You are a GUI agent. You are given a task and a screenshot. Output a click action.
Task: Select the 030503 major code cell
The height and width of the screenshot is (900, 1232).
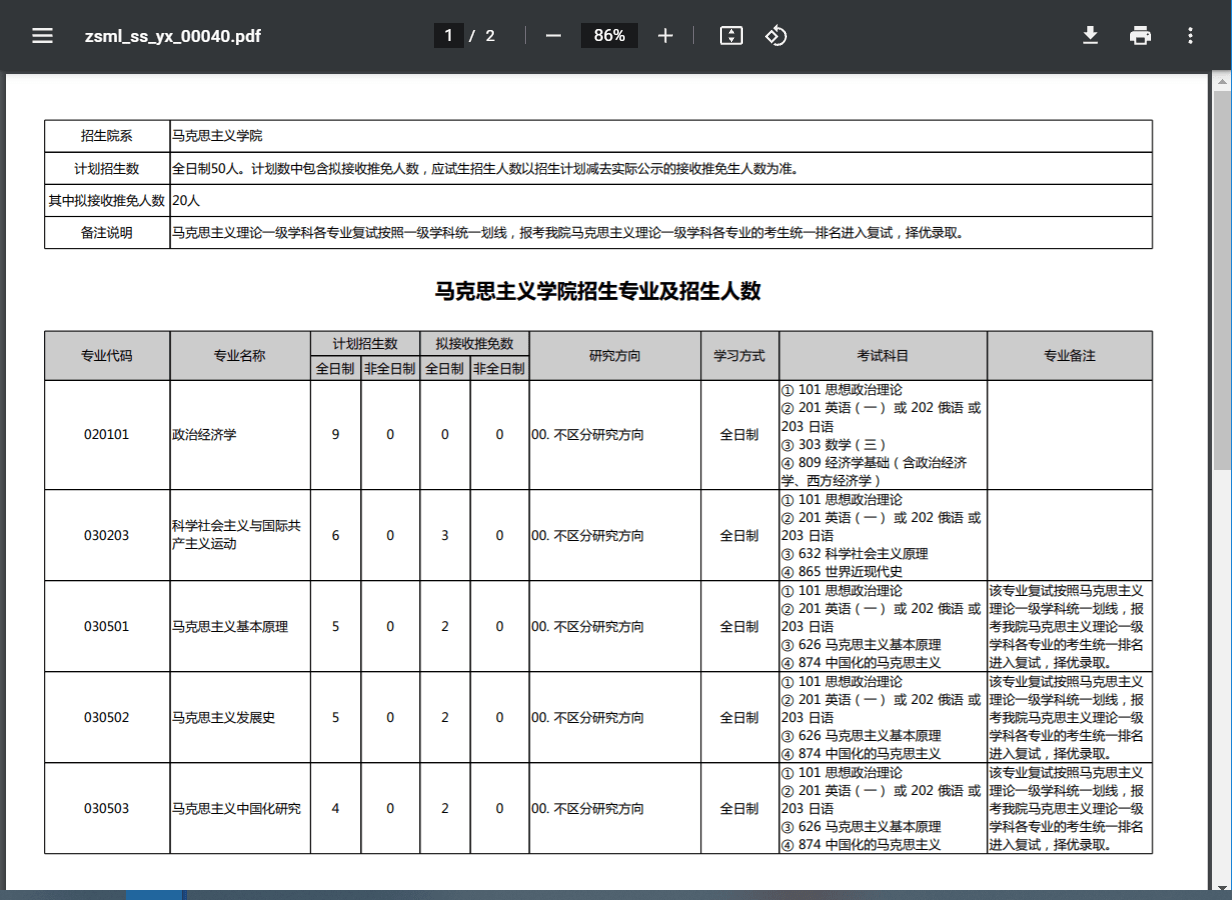[x=107, y=808]
